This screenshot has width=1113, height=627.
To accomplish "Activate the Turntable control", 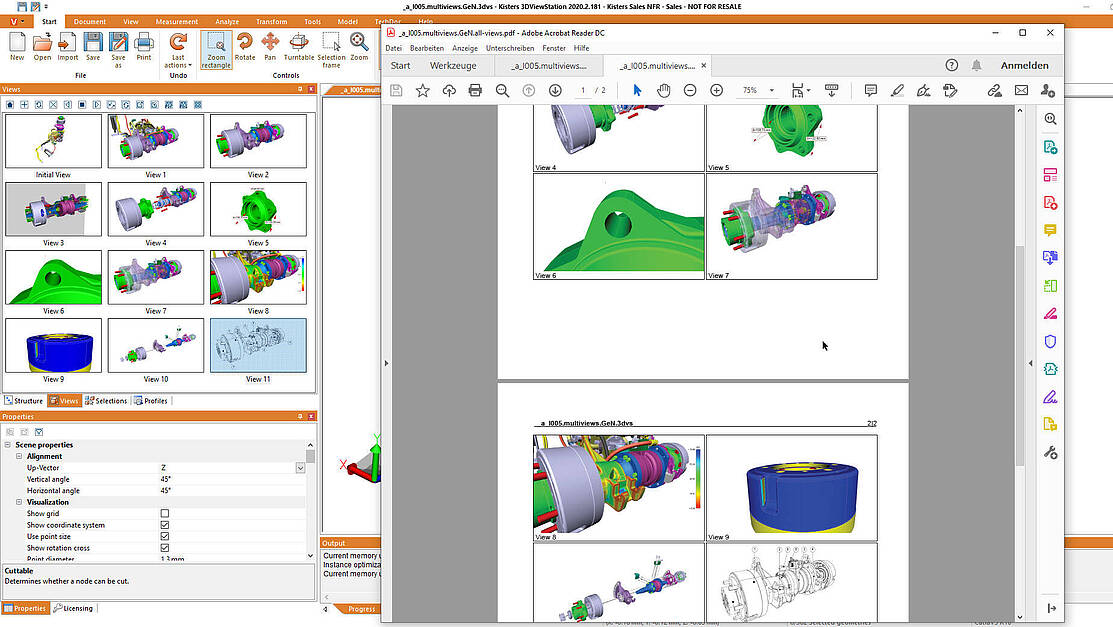I will point(299,47).
